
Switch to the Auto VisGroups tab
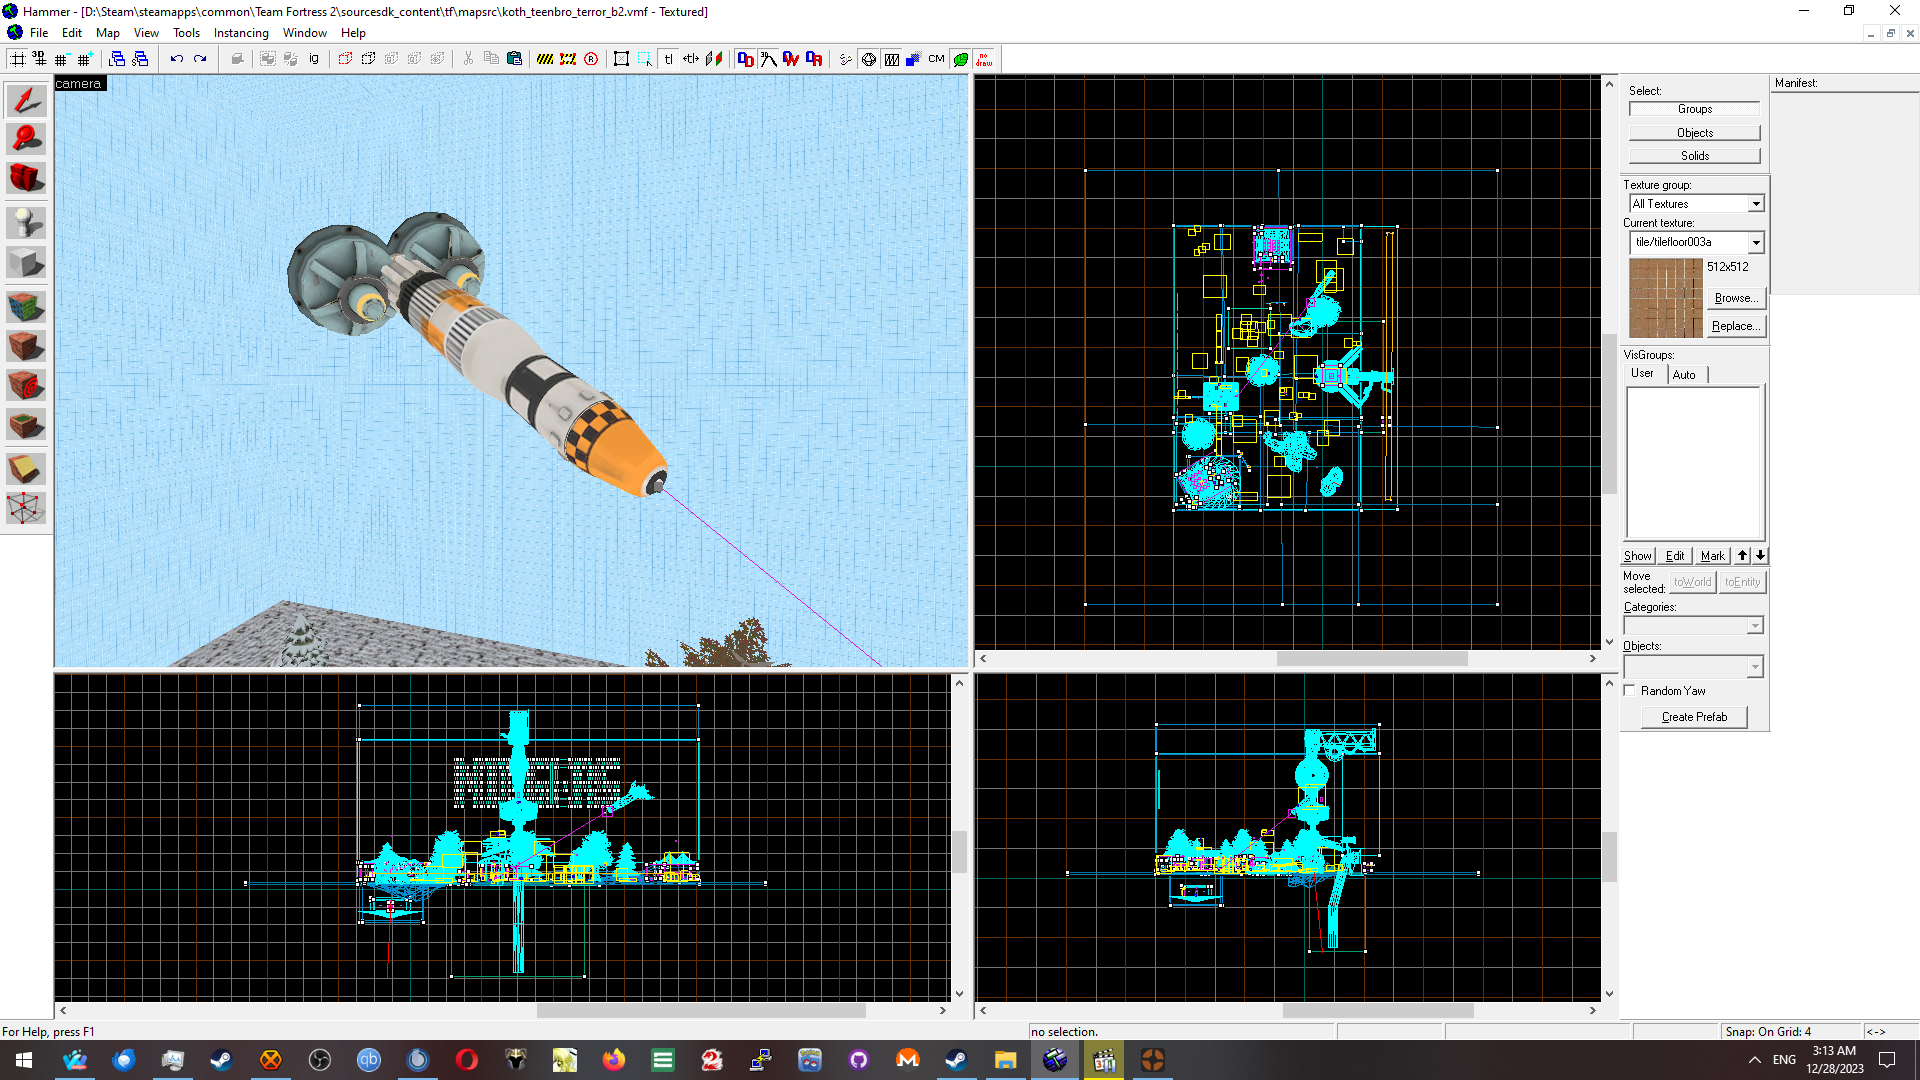tap(1685, 375)
